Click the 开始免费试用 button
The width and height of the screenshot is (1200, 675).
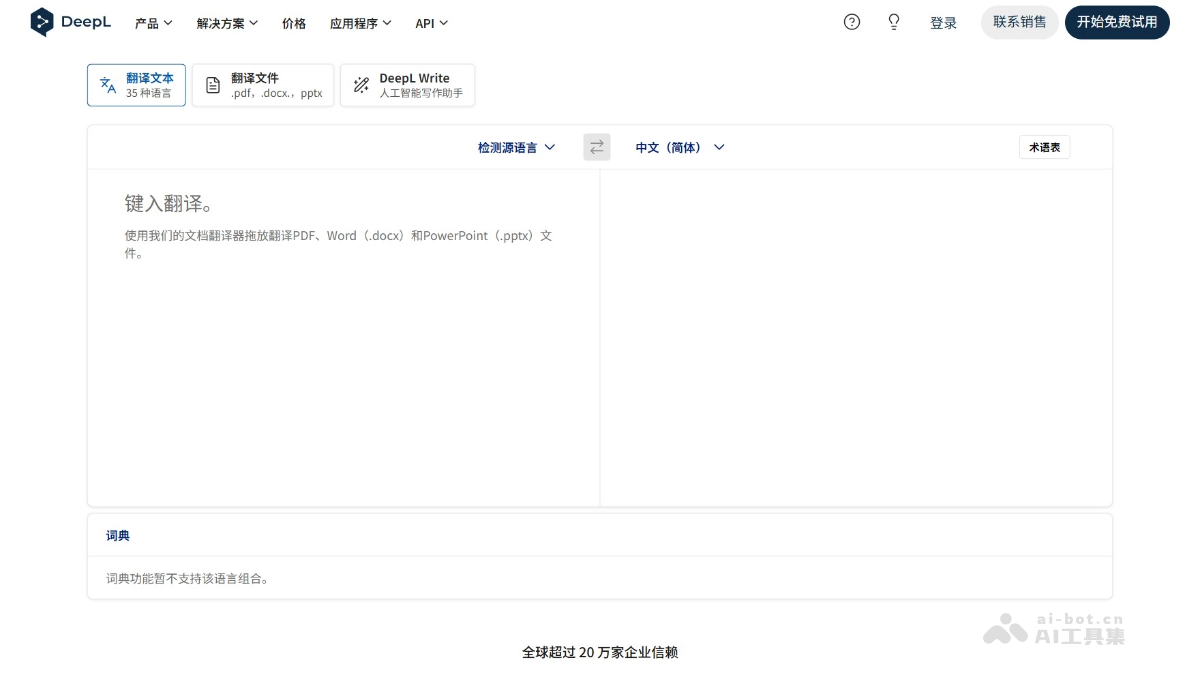coord(1117,22)
